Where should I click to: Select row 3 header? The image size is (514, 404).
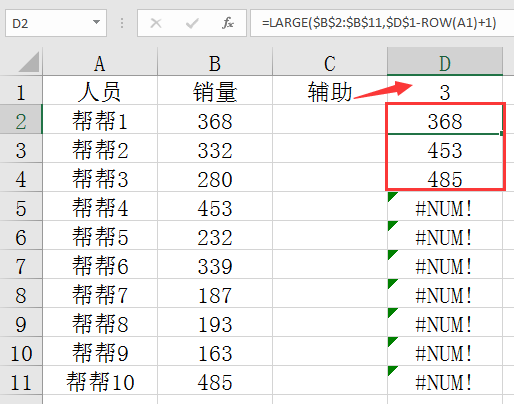21,148
